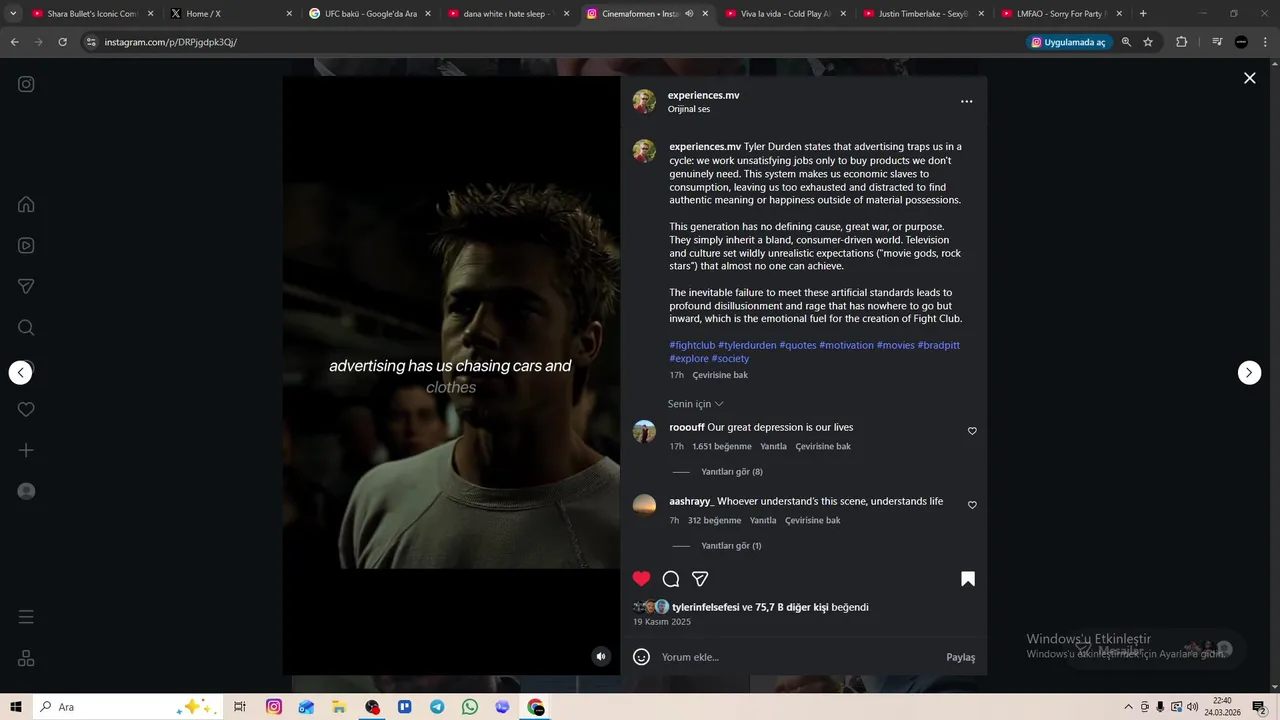This screenshot has width=1280, height=720.
Task: Open emoji picker in comment box
Action: coord(642,657)
